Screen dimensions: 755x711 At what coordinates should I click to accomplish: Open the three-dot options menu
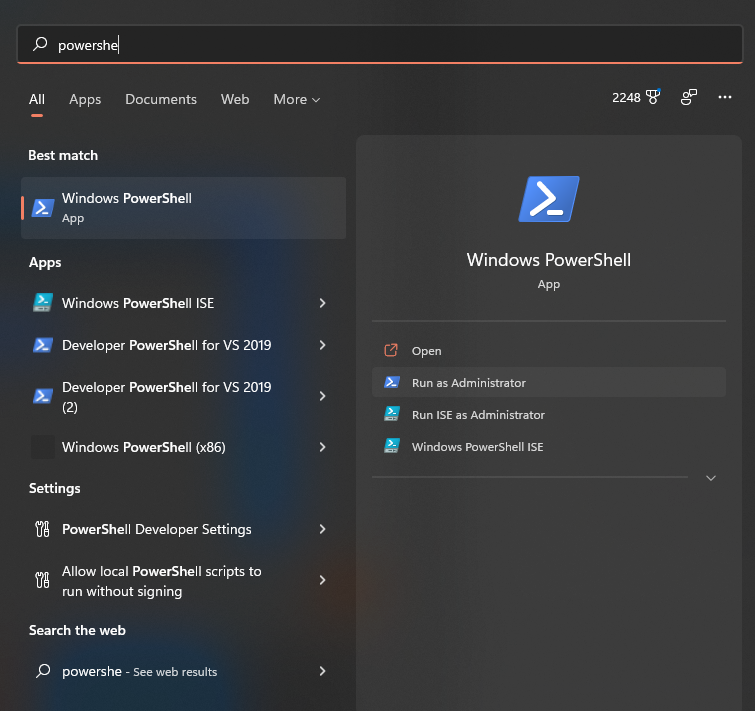tap(725, 97)
